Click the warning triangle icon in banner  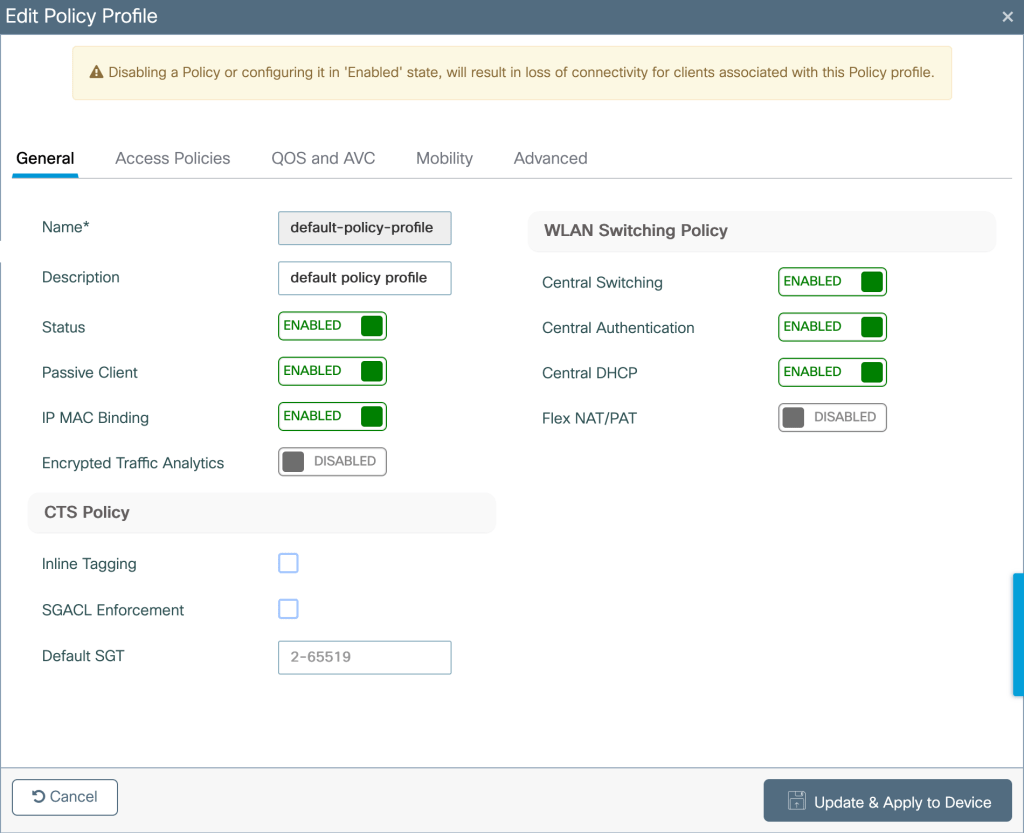tap(96, 72)
